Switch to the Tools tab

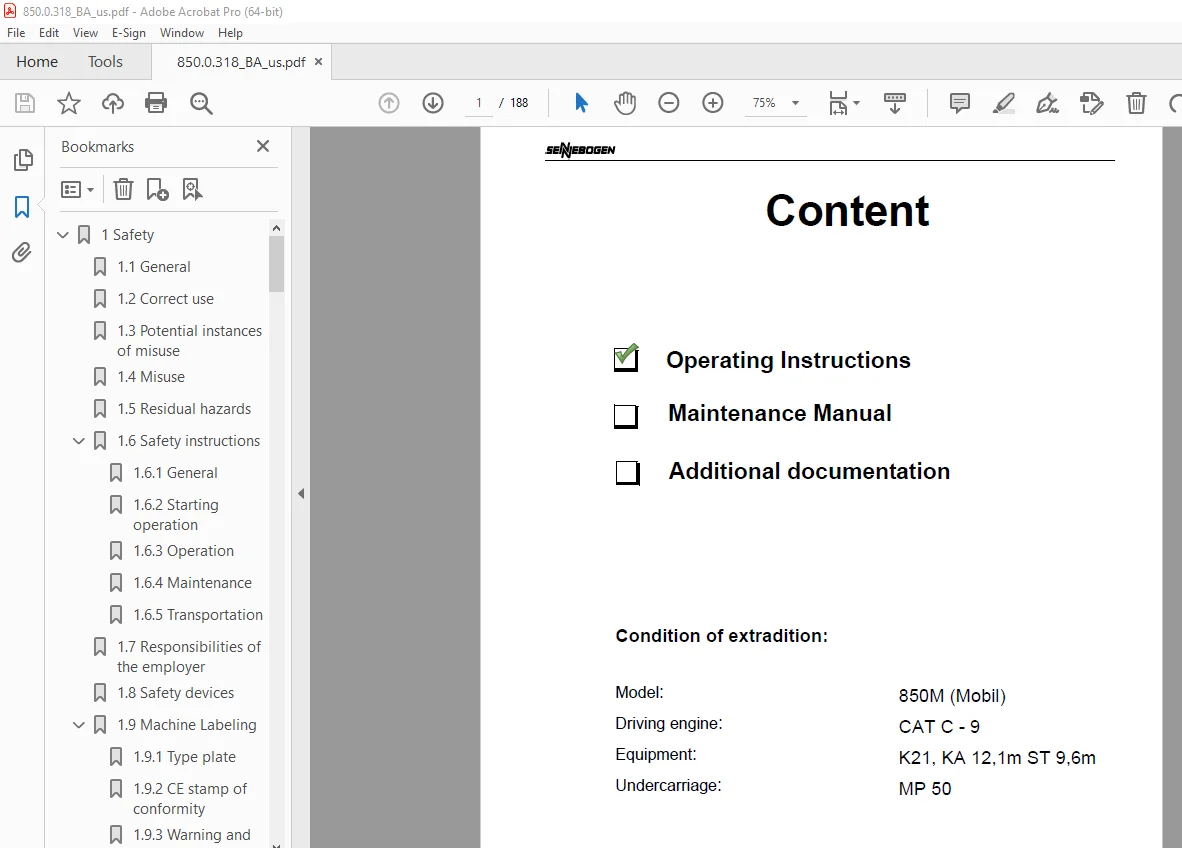[x=105, y=62]
